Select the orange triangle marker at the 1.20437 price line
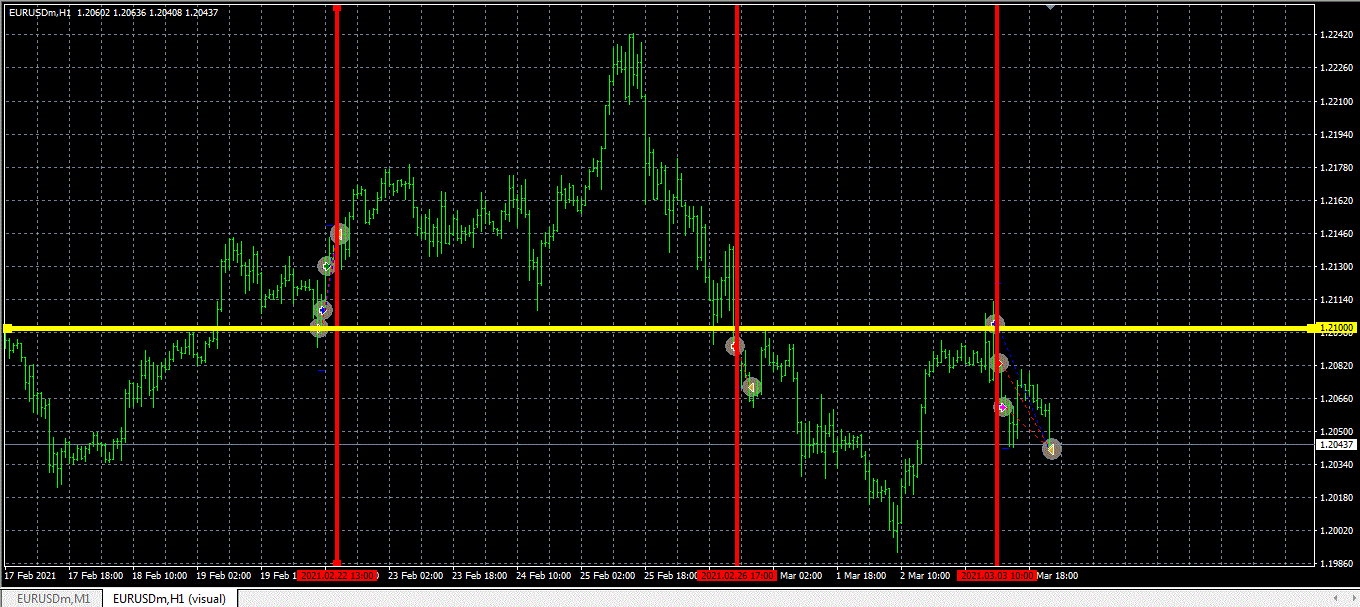1360x607 pixels. click(1051, 450)
